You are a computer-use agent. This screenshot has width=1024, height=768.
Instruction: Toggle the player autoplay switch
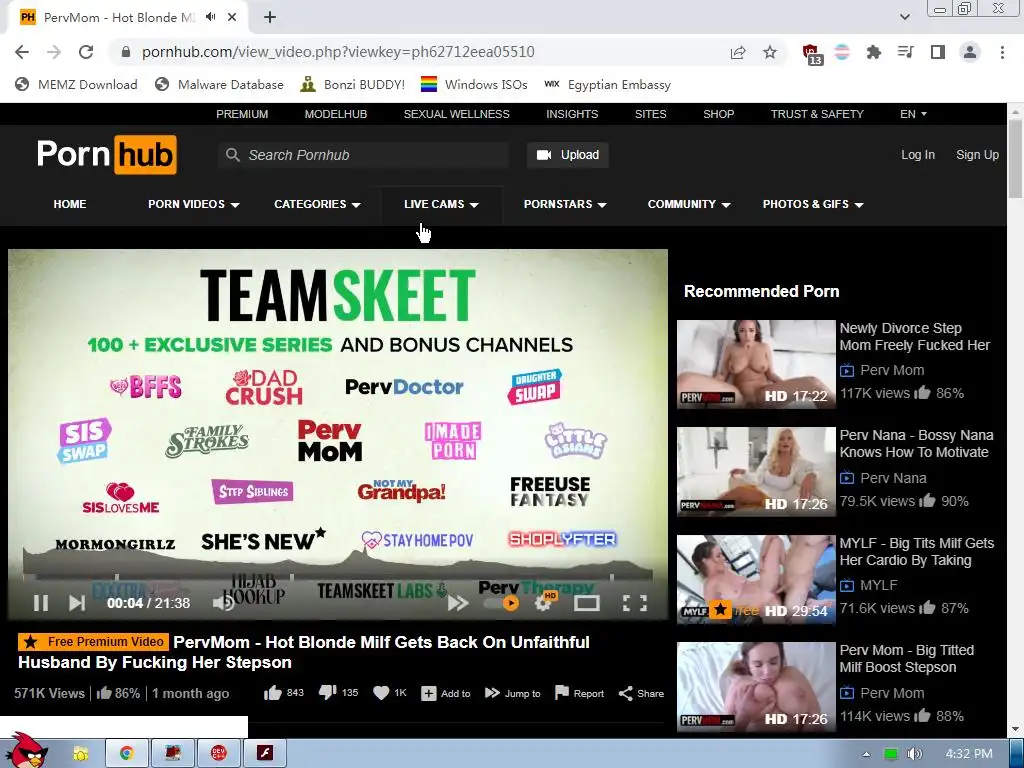click(502, 603)
